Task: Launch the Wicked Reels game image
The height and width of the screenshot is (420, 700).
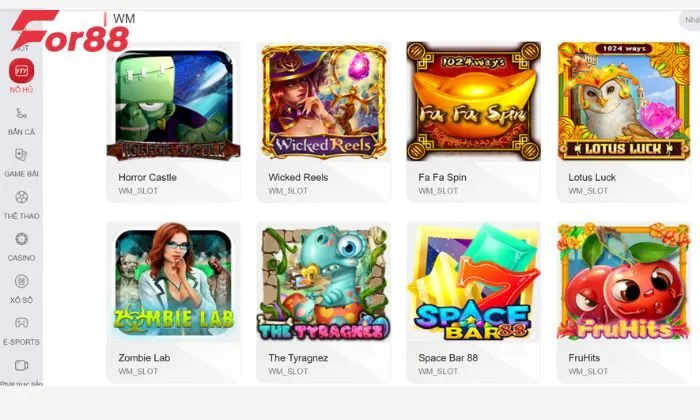Action: click(x=324, y=102)
